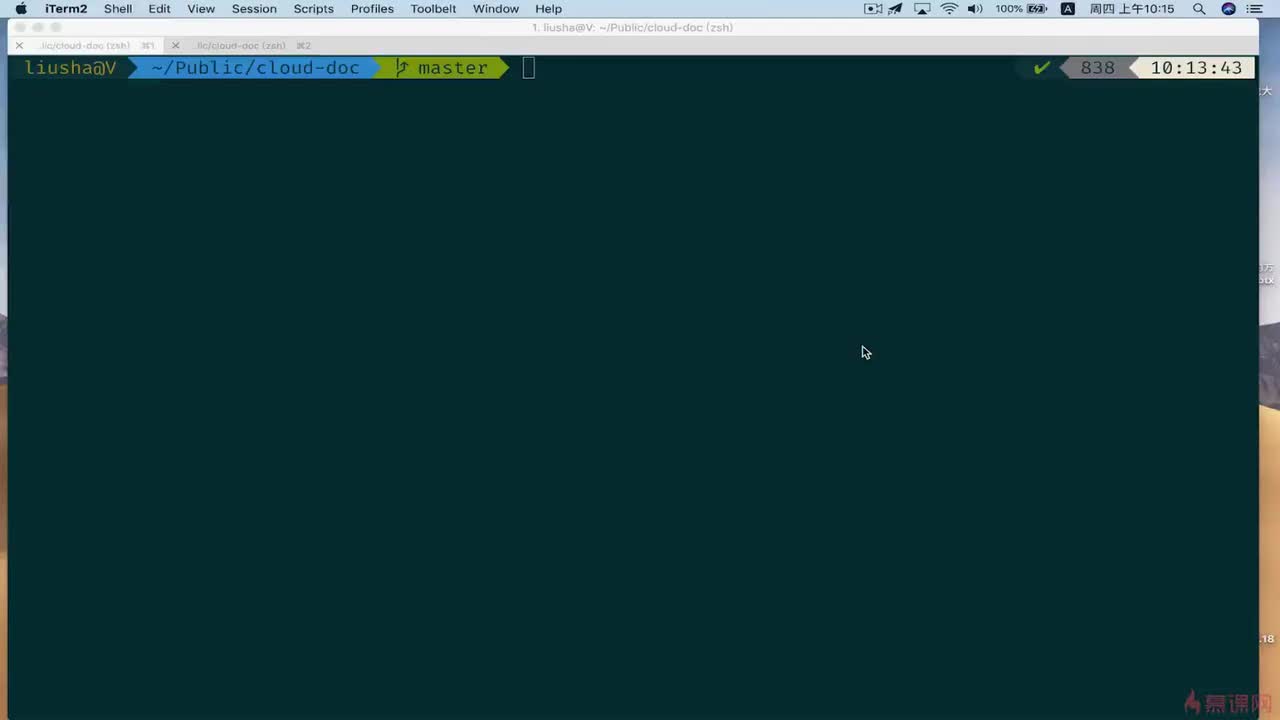The height and width of the screenshot is (720, 1280).
Task: Open the Help menu
Action: point(548,9)
